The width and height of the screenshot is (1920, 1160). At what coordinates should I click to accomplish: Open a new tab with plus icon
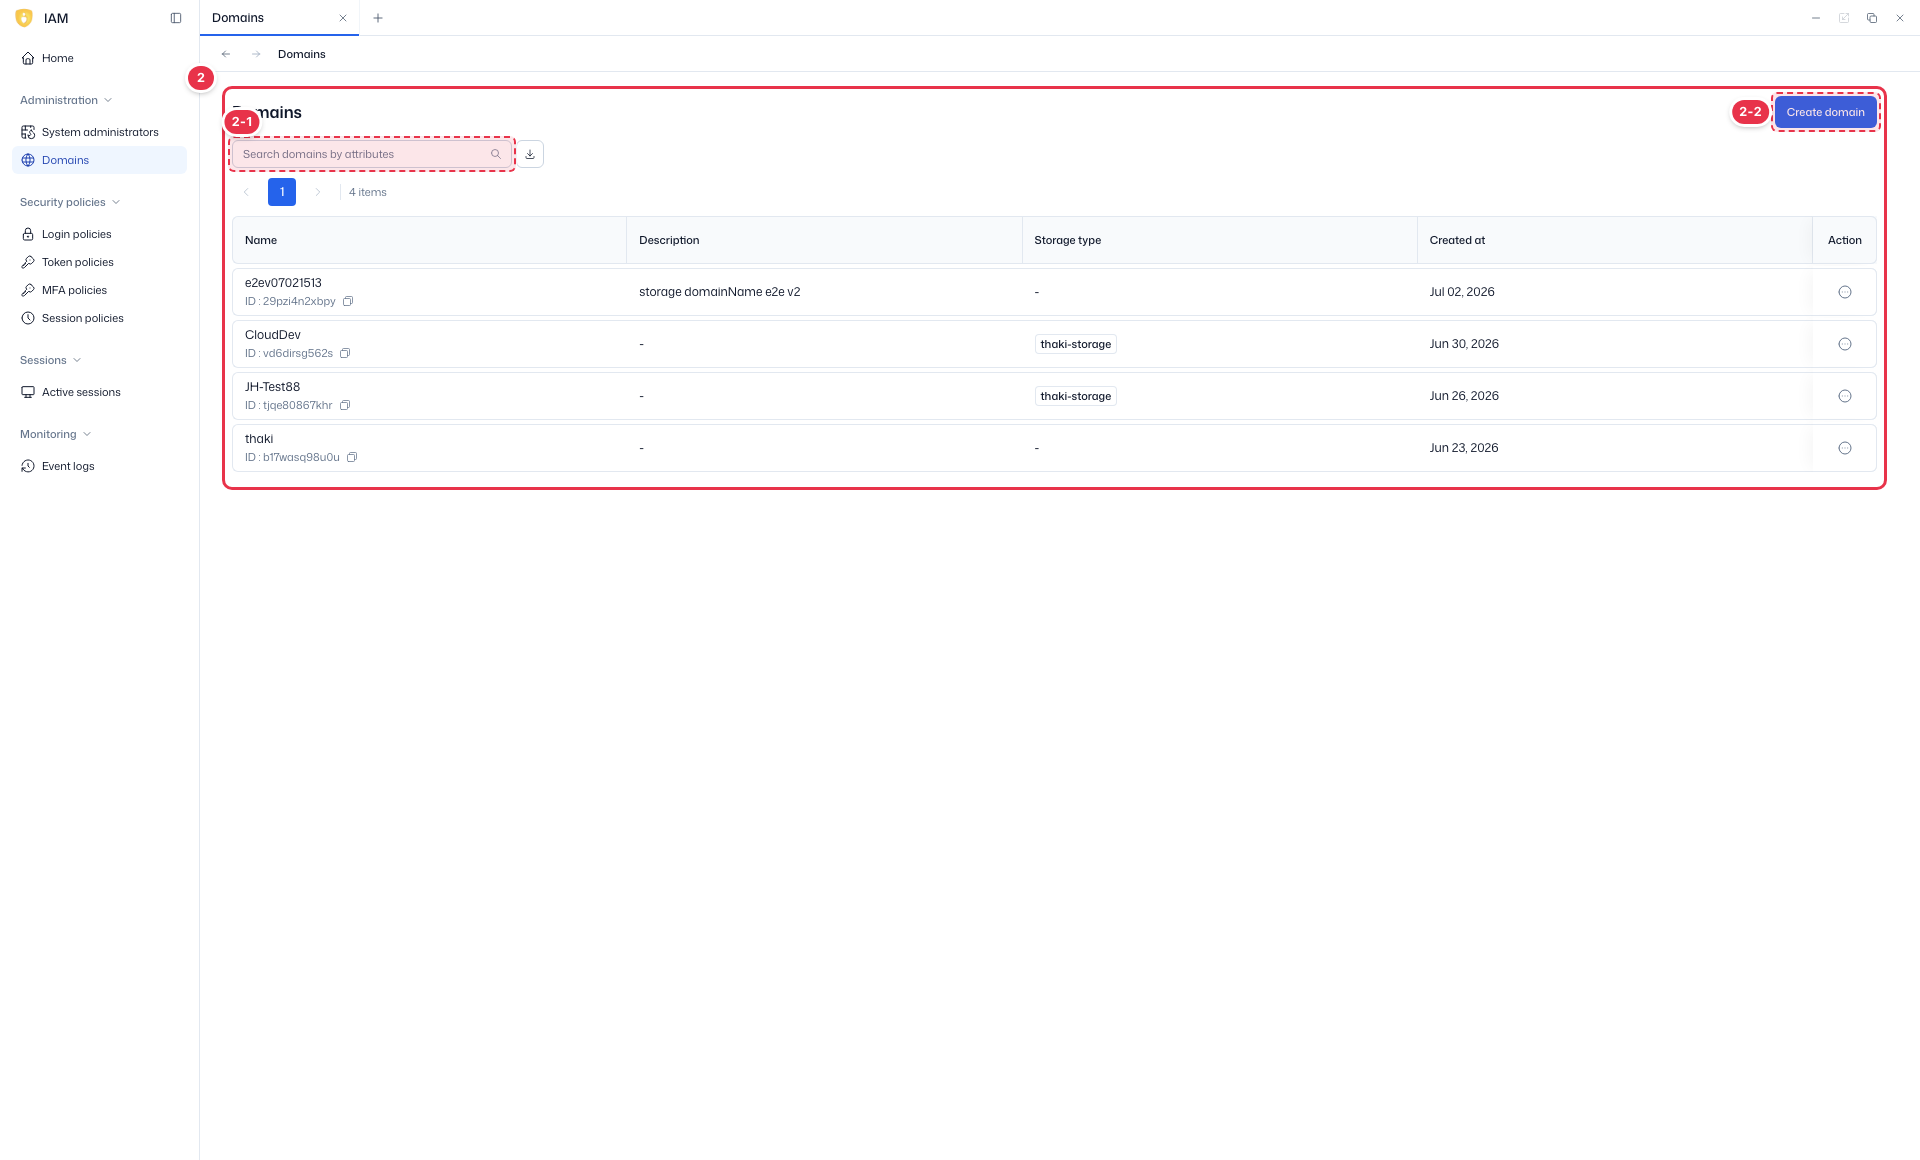[x=378, y=18]
